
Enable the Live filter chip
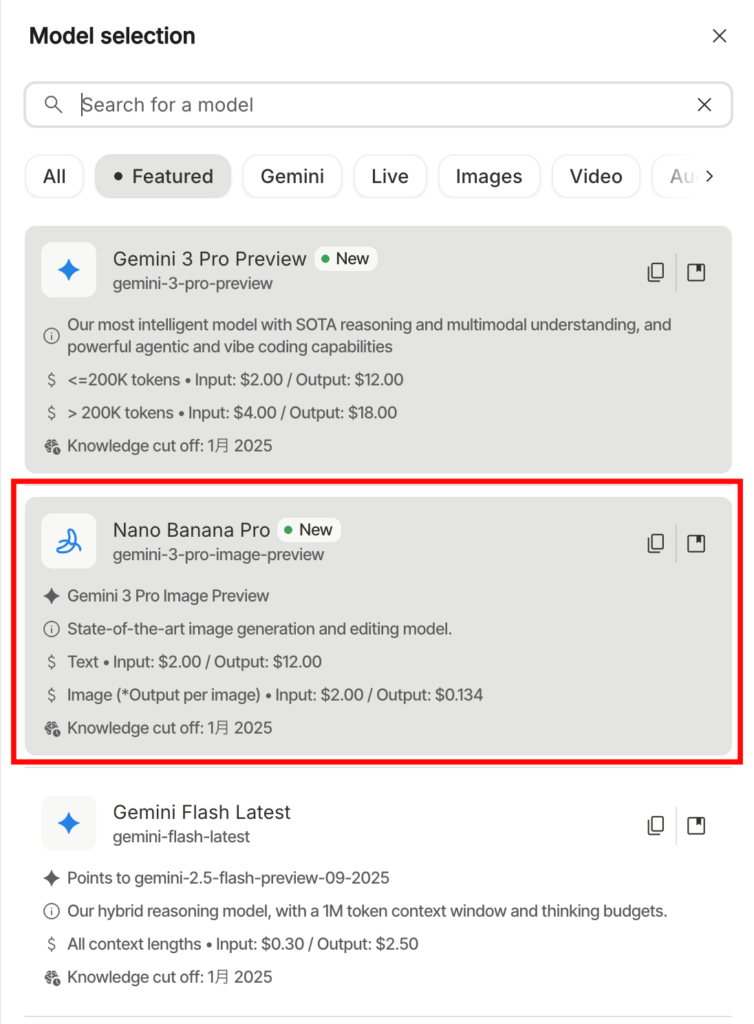pyautogui.click(x=390, y=176)
